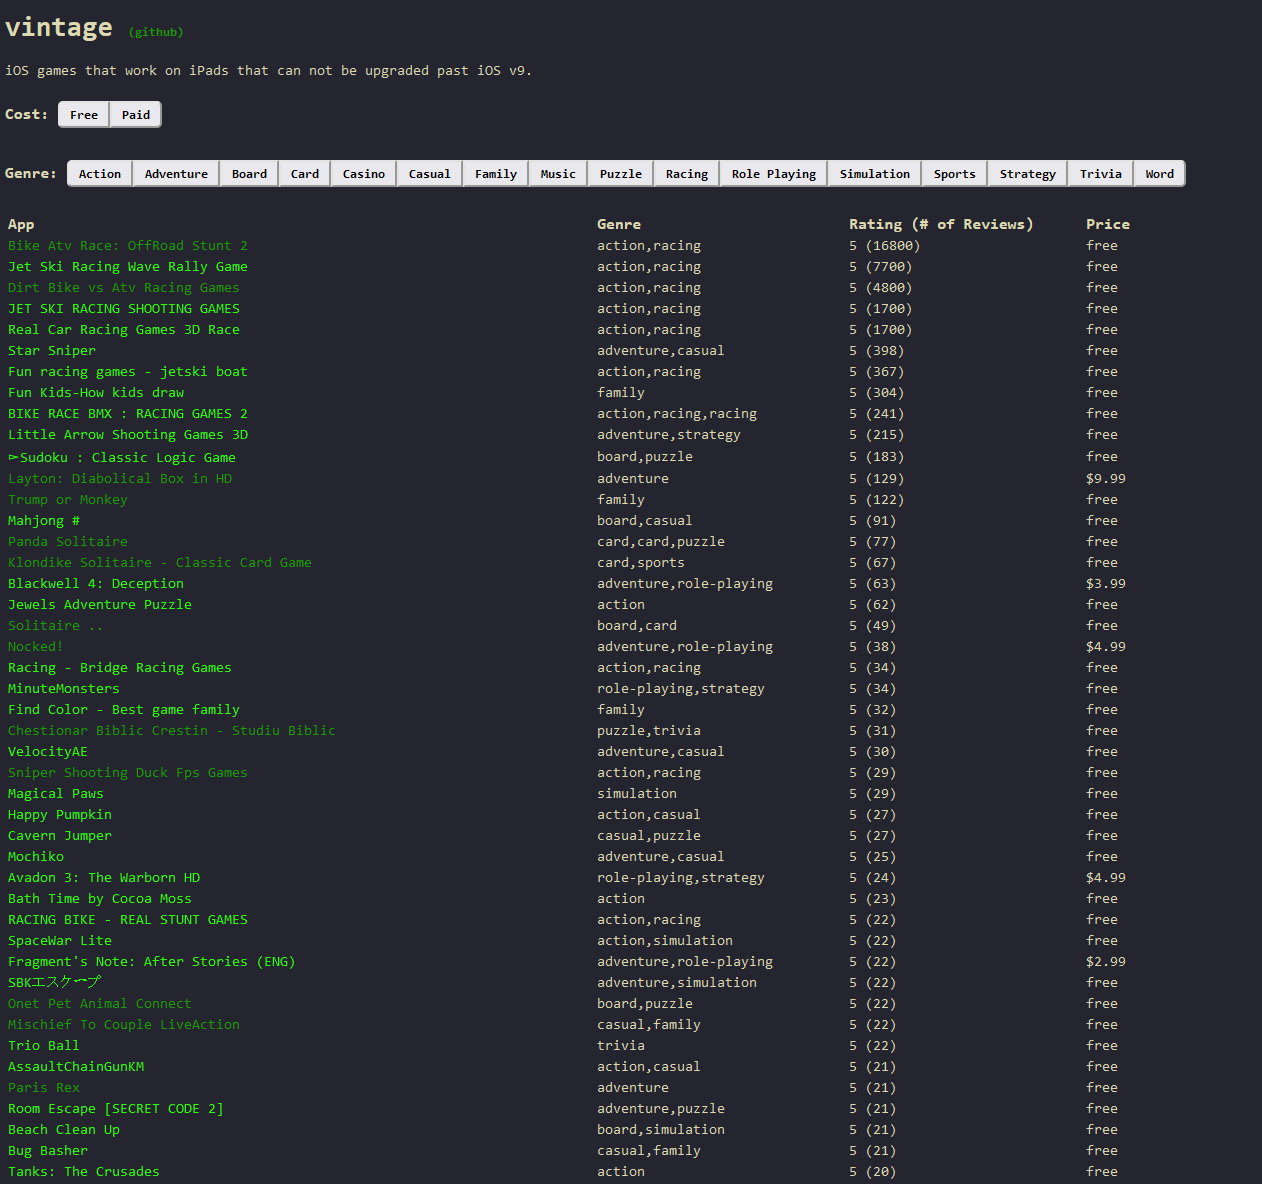Screen dimensions: 1262x1184
Task: Open BIKE RACE BMX : RACING GAMES 2
Action: point(128,414)
